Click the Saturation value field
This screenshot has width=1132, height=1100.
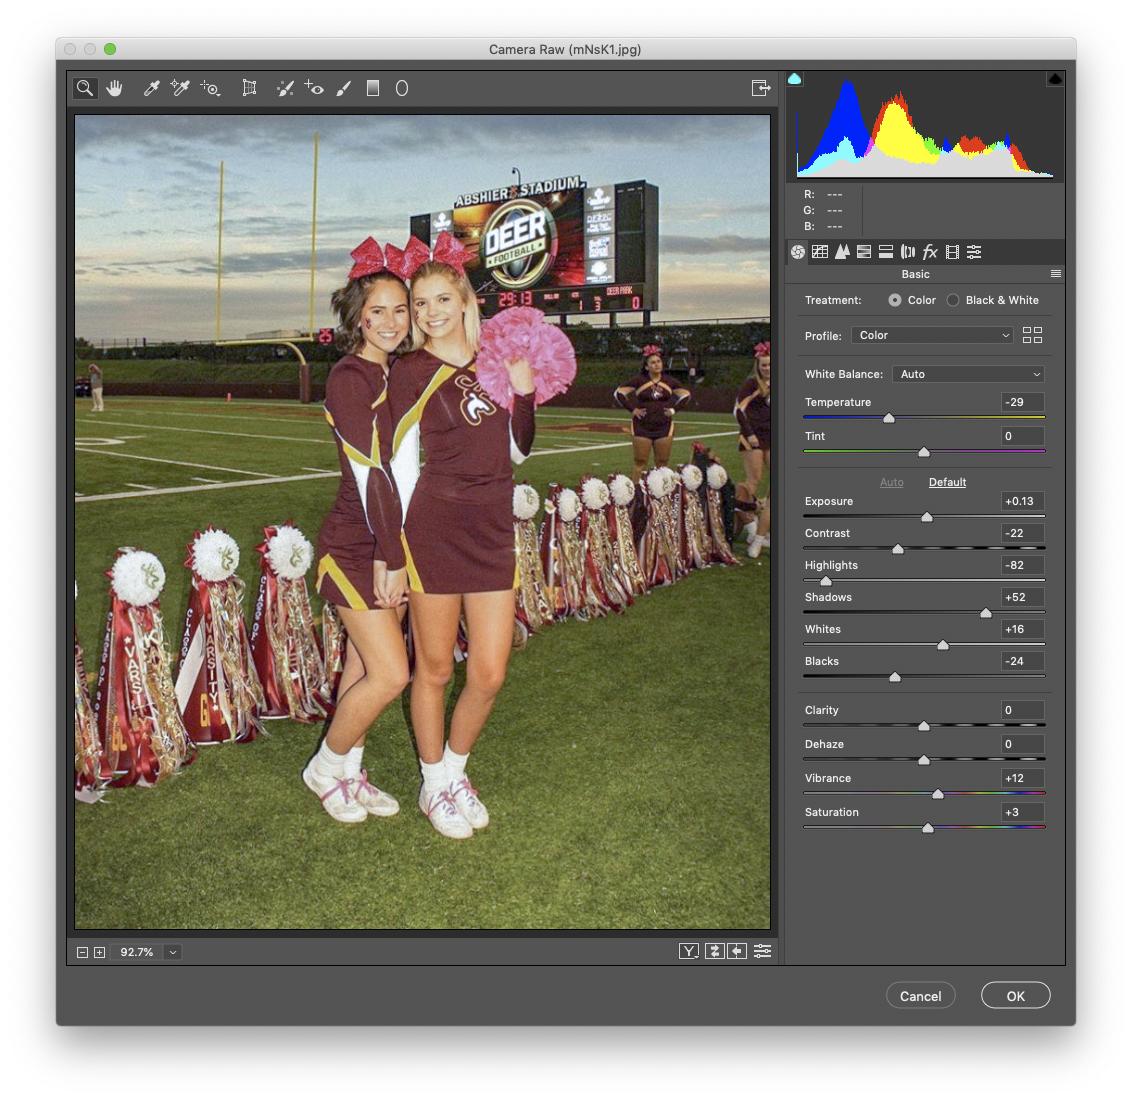[x=1022, y=812]
